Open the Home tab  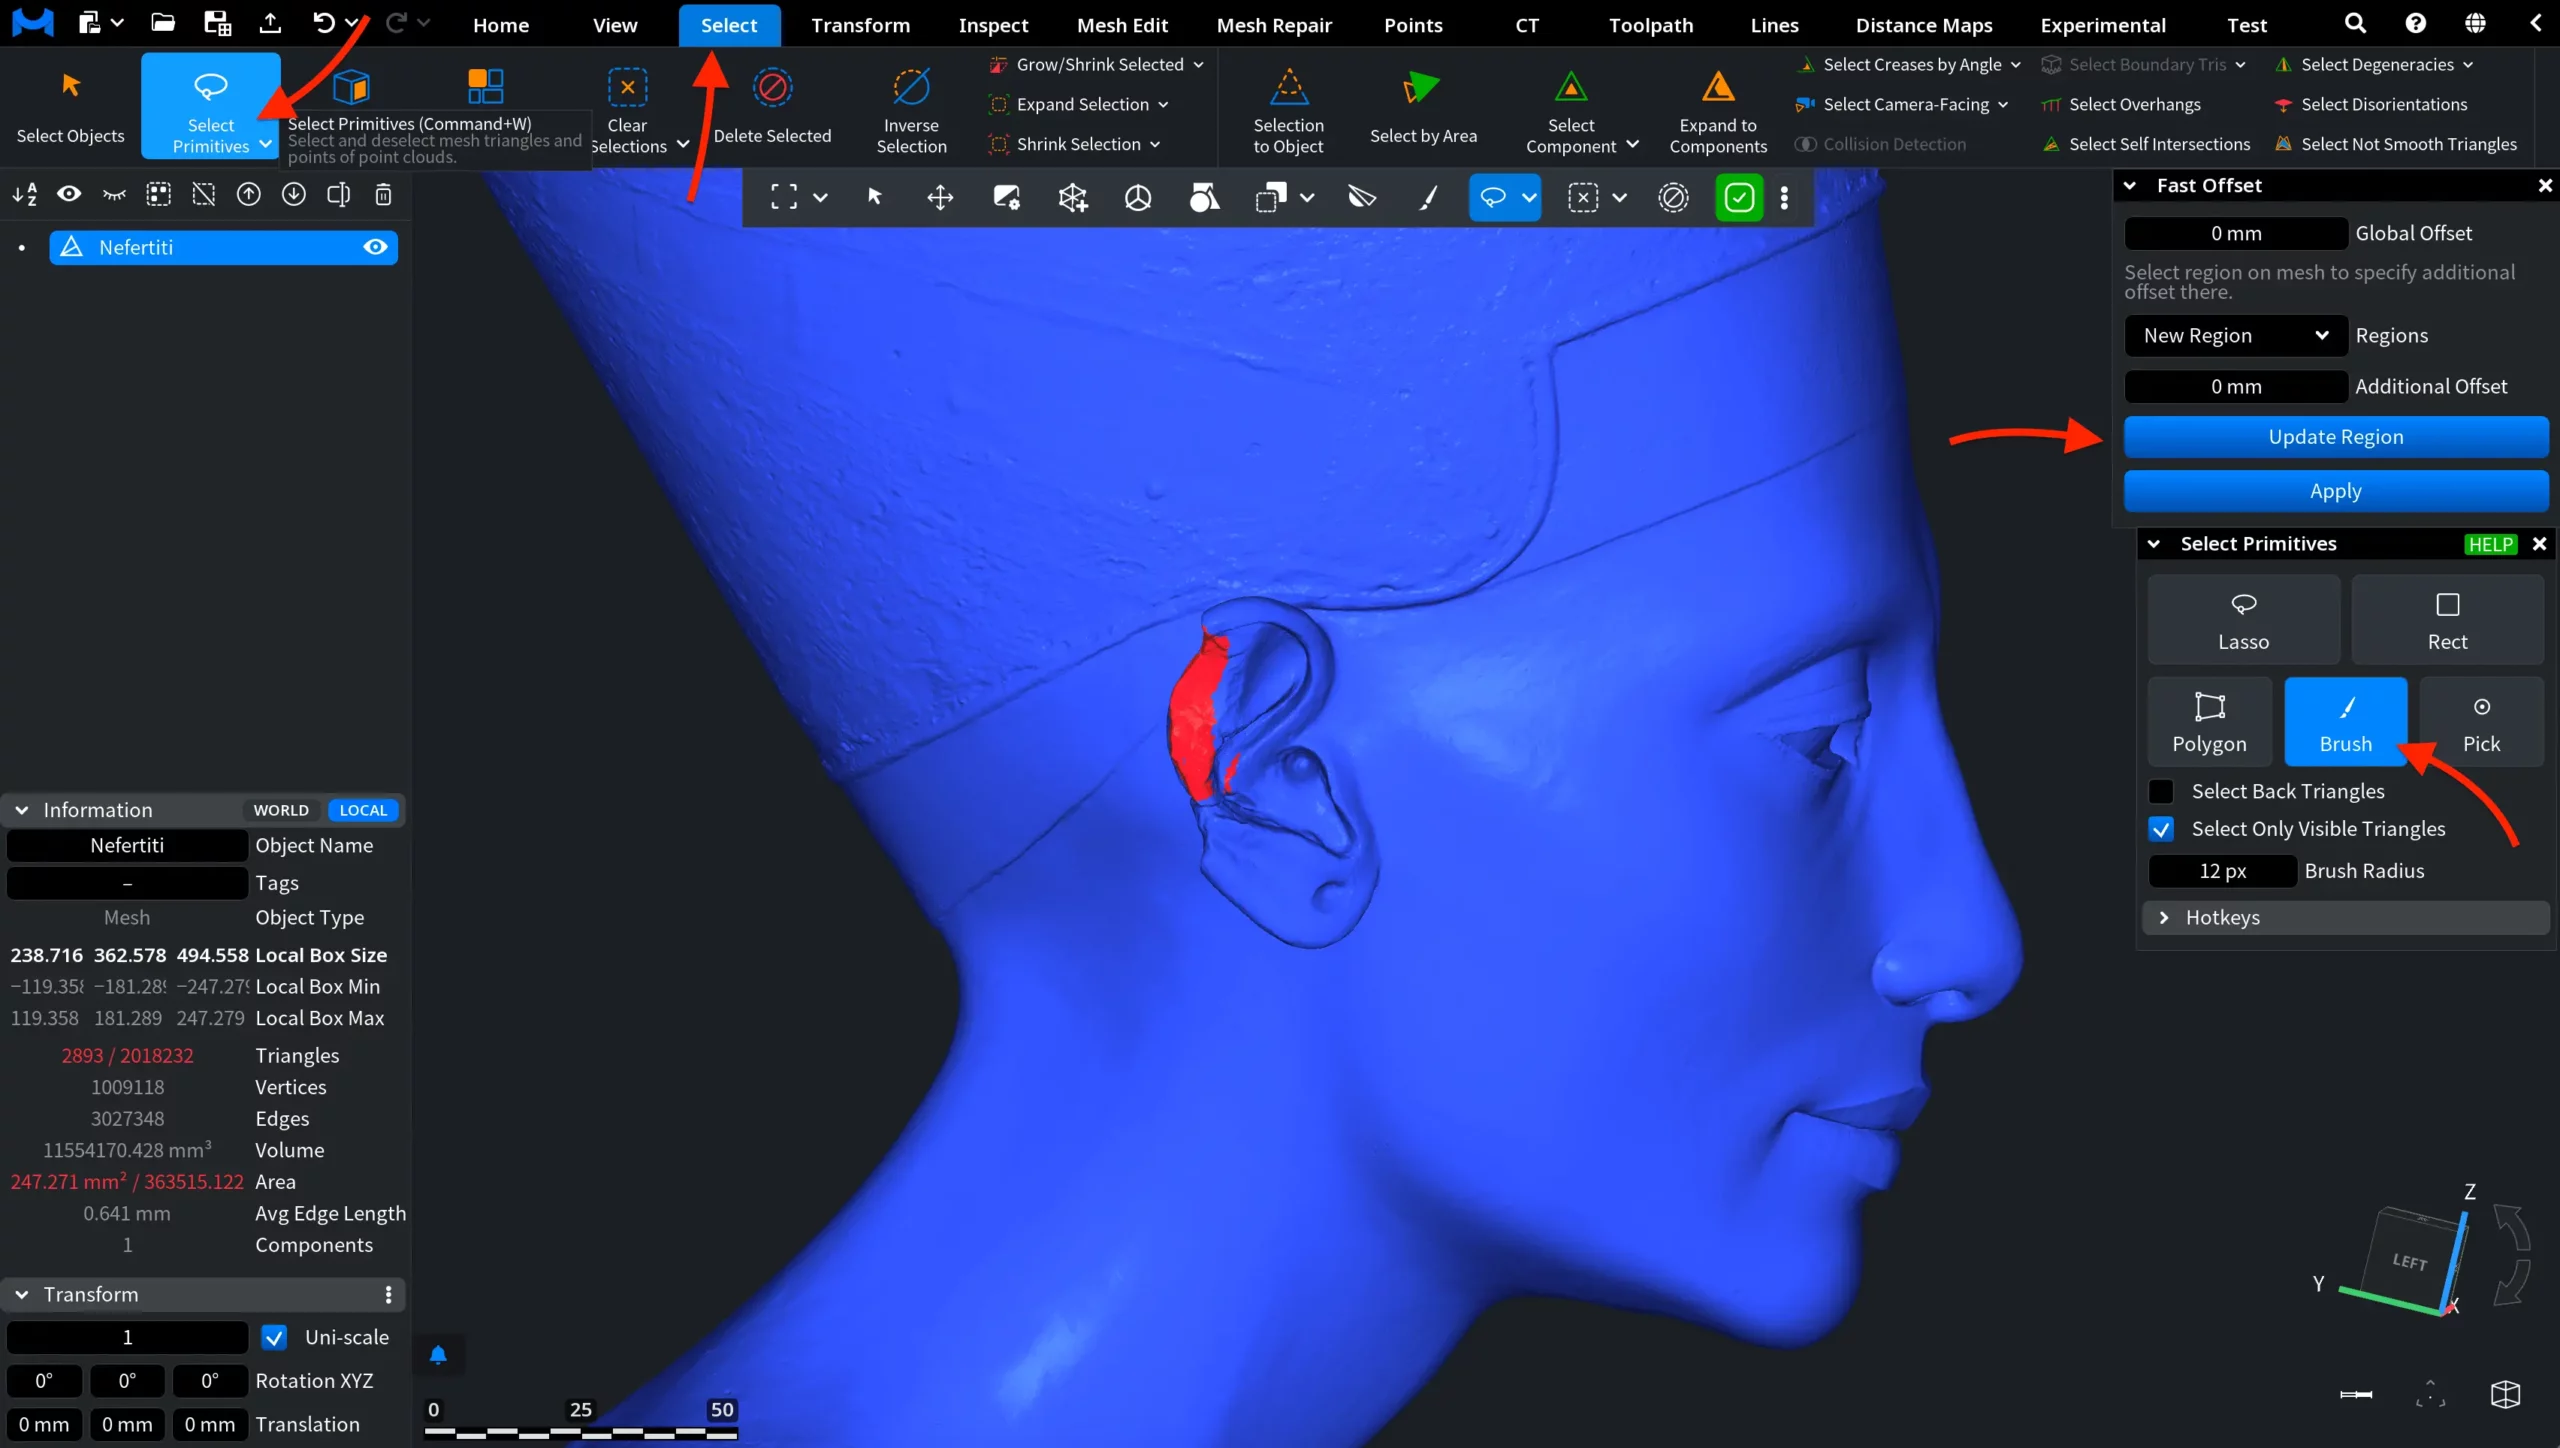501,25
